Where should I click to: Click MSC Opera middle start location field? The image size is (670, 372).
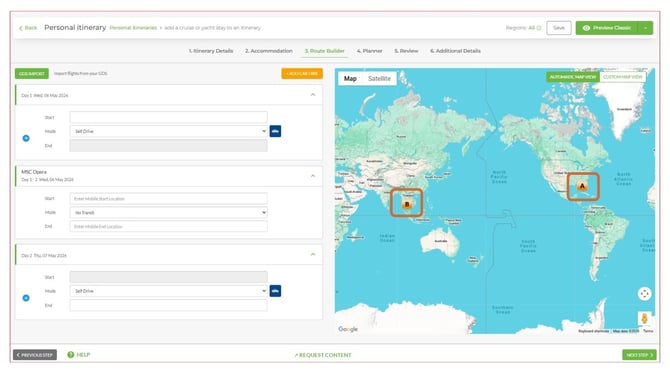pyautogui.click(x=168, y=198)
